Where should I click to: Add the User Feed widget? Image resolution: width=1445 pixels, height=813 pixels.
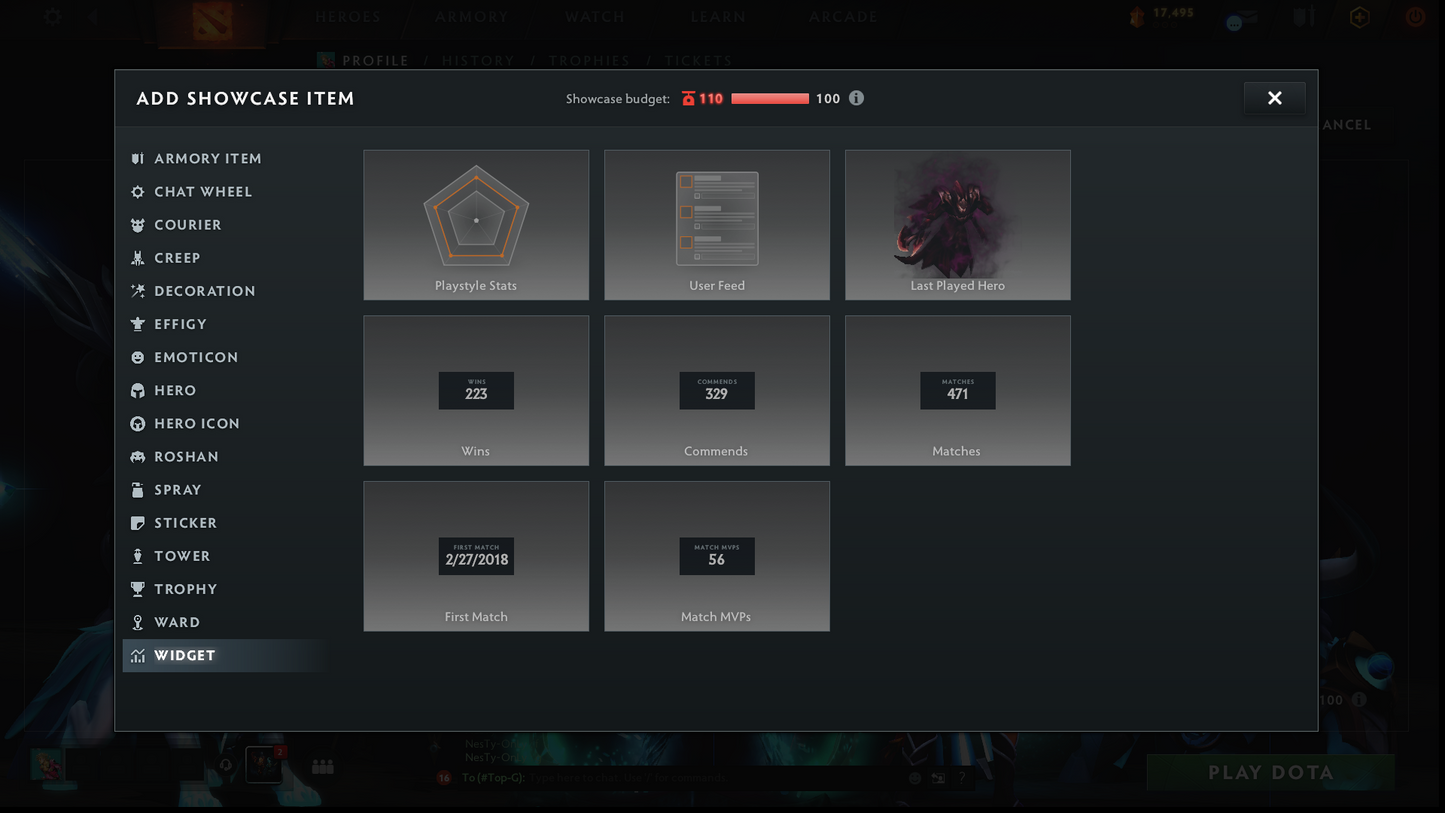tap(717, 225)
